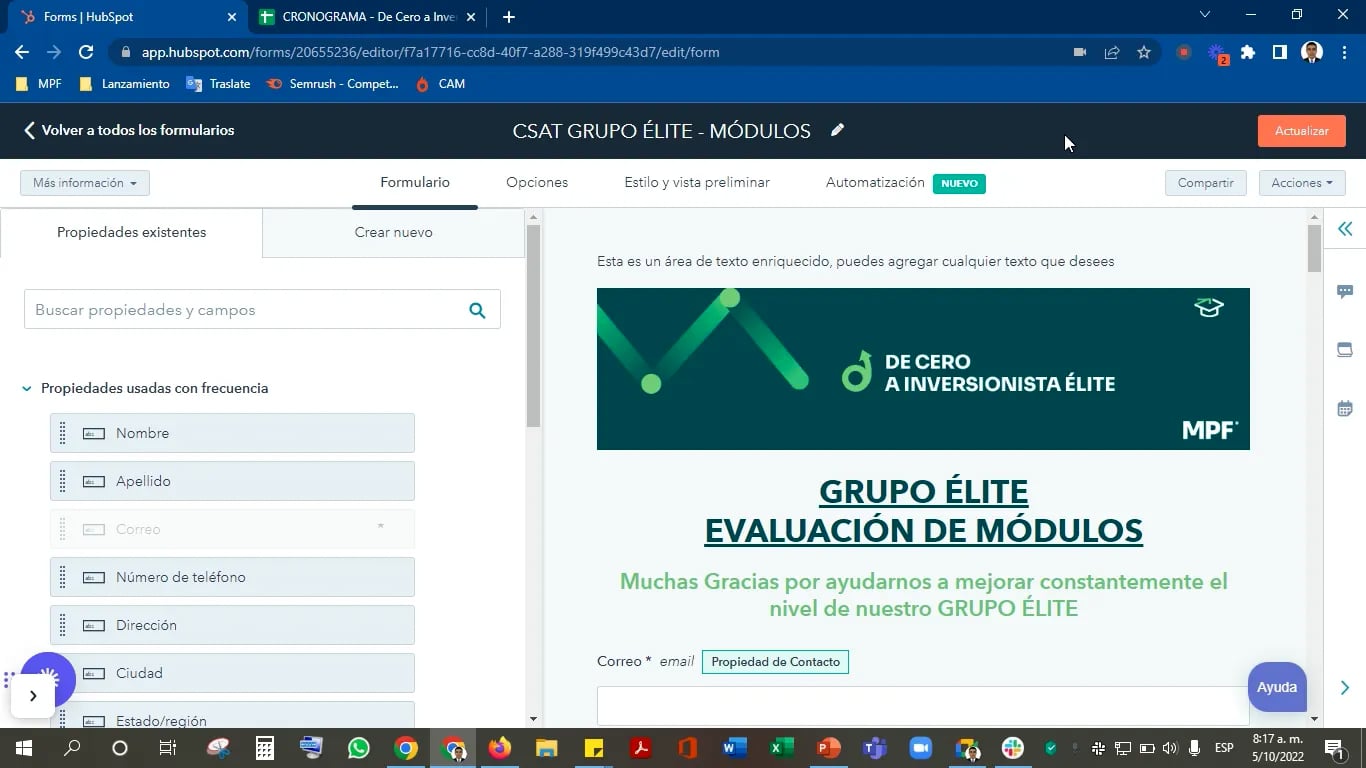
Task: Open the CAM bookmark
Action: [x=440, y=84]
